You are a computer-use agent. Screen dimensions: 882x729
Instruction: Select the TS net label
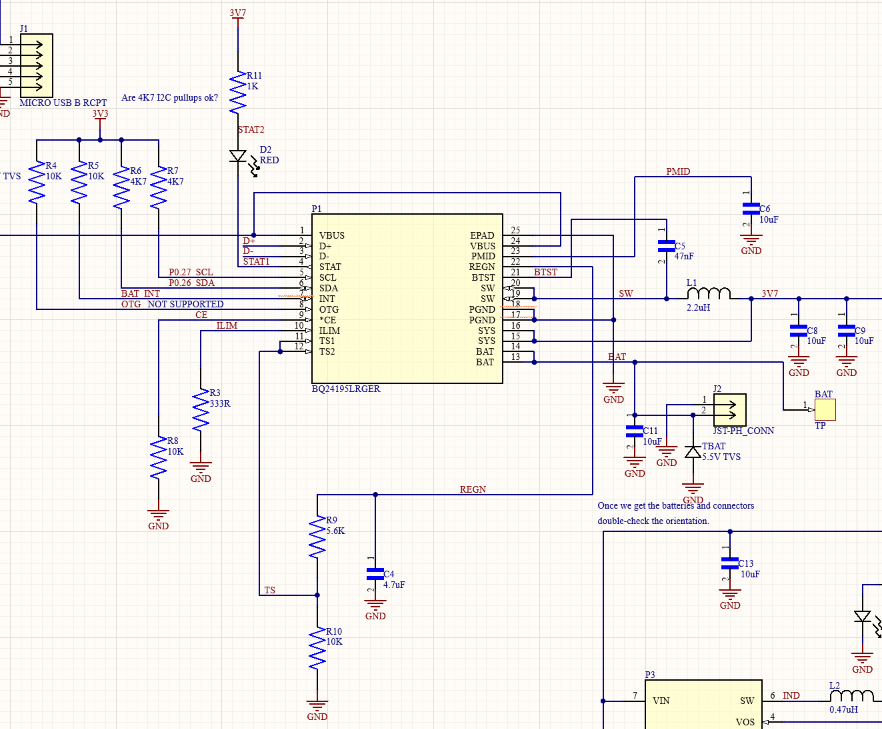pyautogui.click(x=270, y=590)
